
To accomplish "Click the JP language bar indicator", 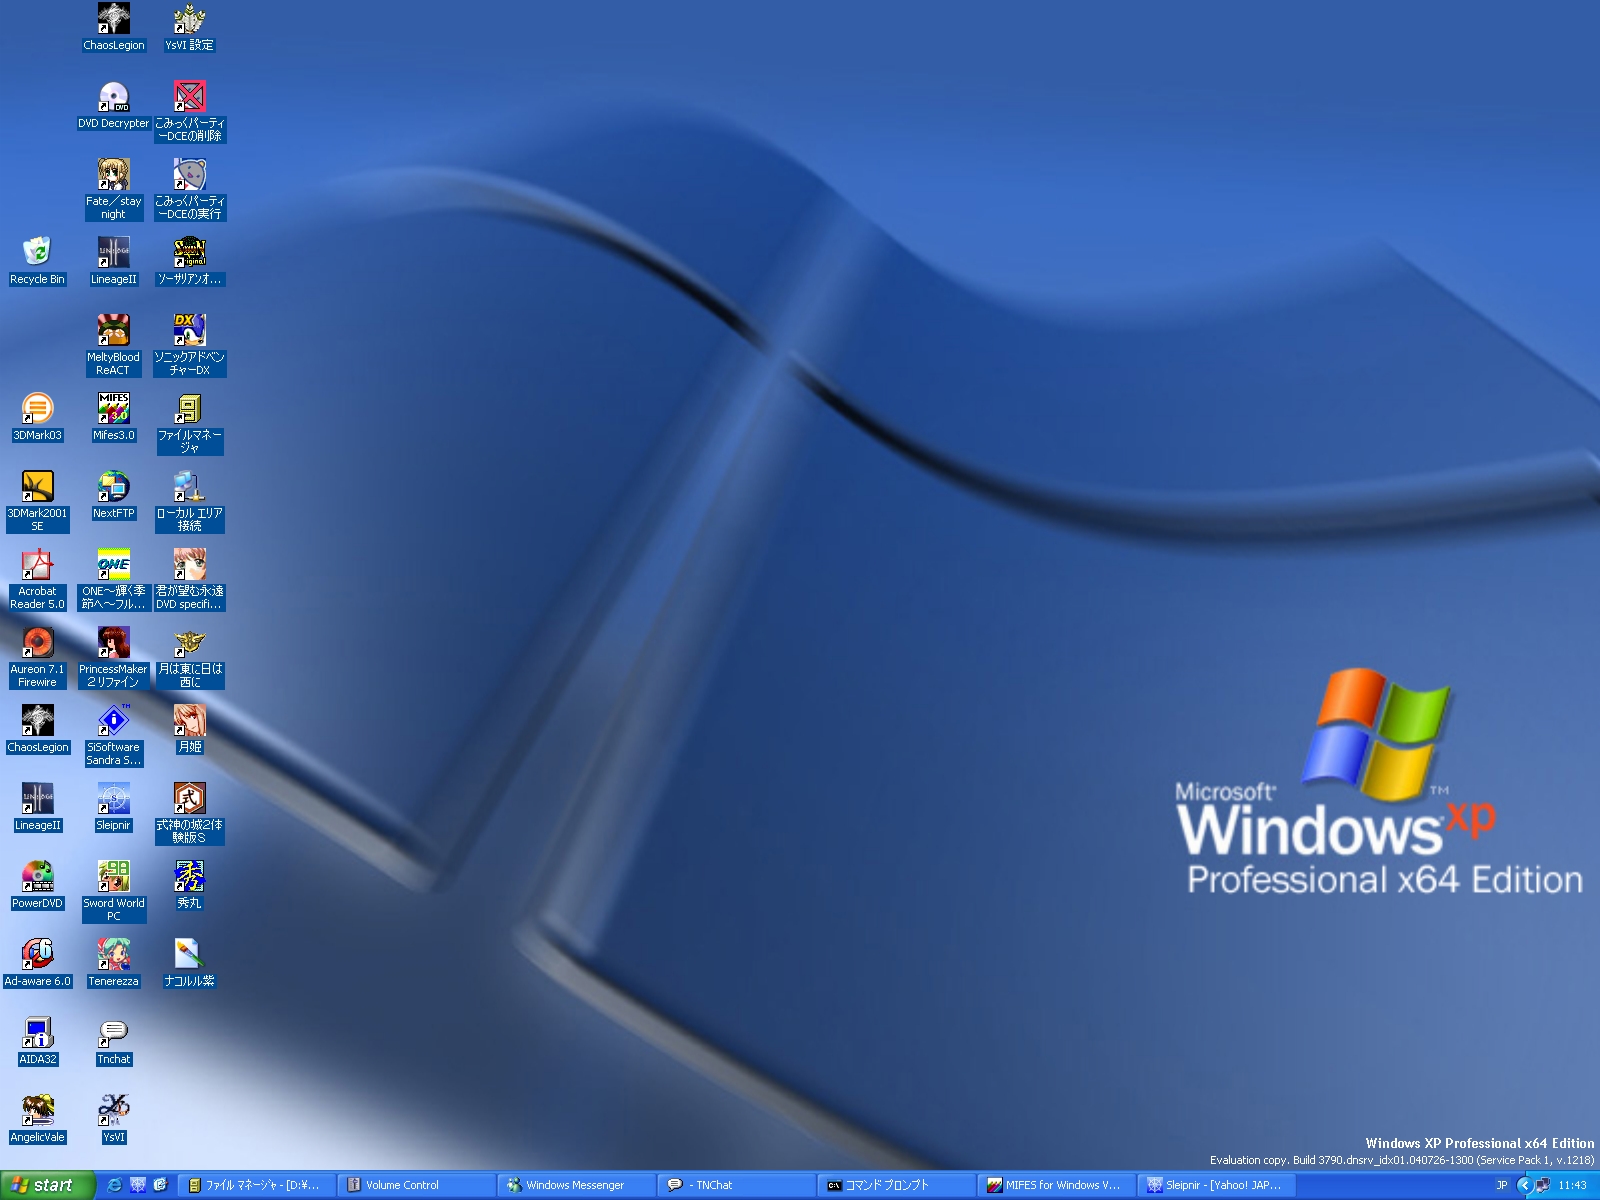I will pyautogui.click(x=1501, y=1185).
